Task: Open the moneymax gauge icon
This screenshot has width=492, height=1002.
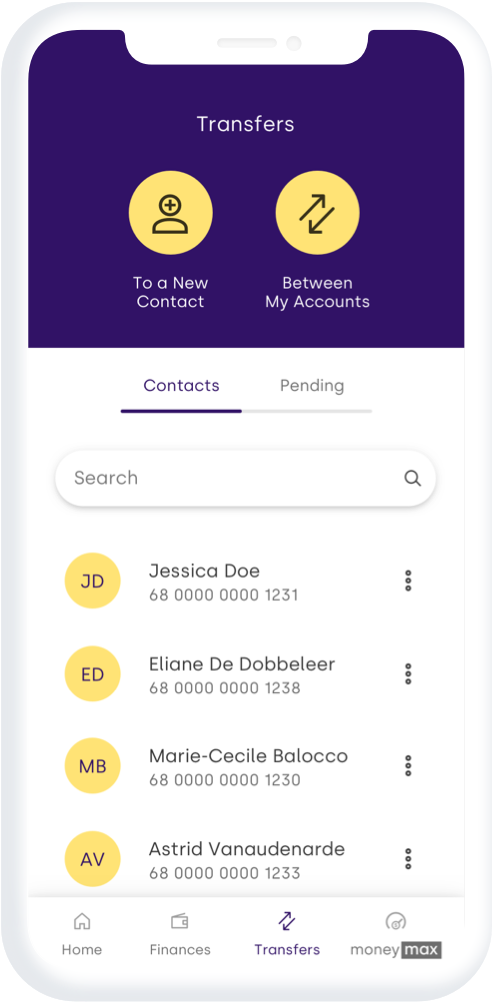Action: [x=396, y=921]
